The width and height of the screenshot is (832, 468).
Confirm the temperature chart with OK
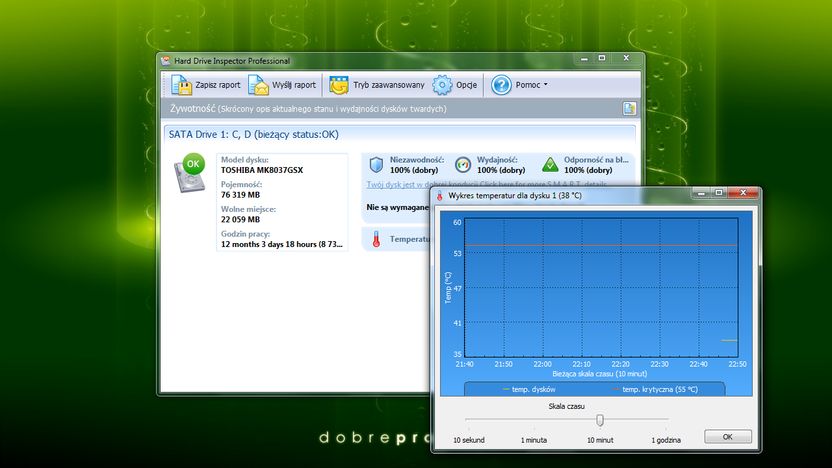[727, 437]
